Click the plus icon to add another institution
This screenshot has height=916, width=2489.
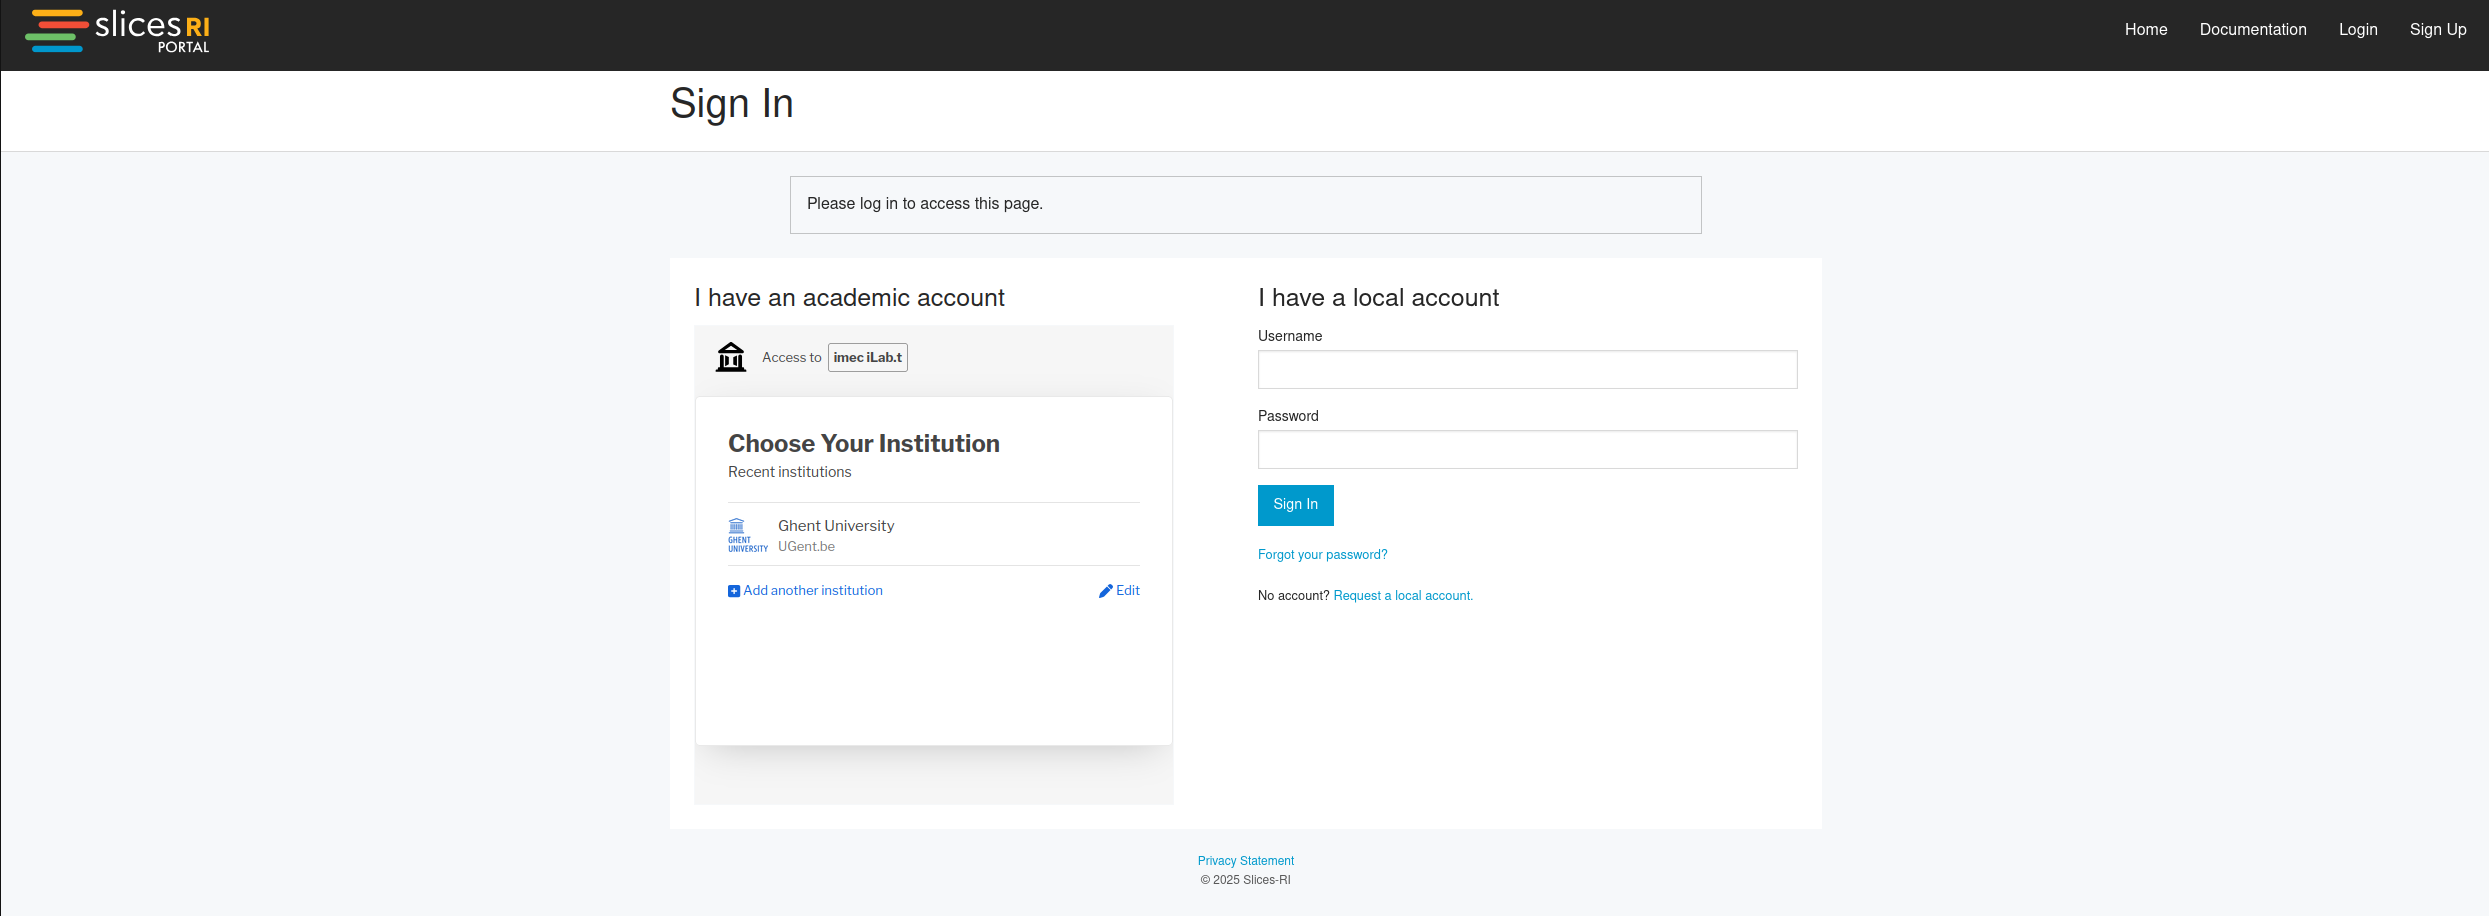[x=733, y=590]
